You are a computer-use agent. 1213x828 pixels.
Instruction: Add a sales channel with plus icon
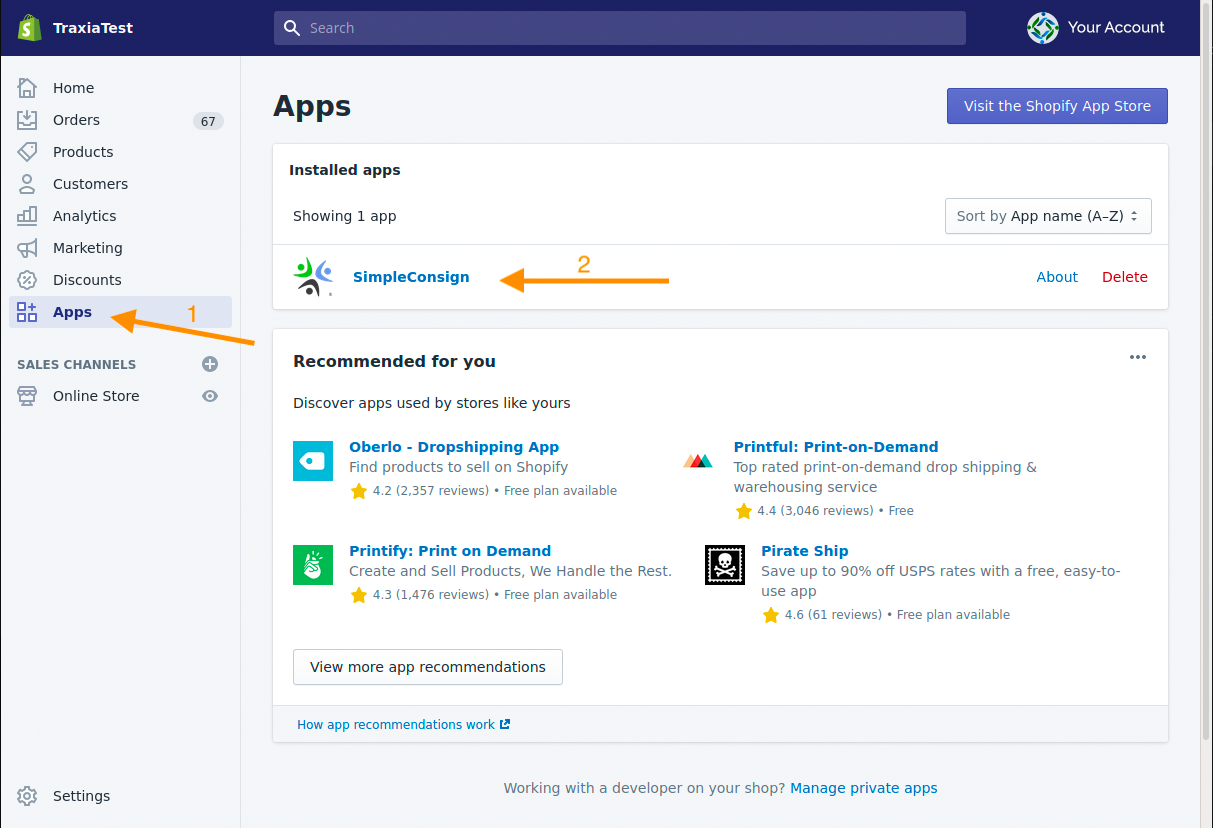[x=210, y=364]
